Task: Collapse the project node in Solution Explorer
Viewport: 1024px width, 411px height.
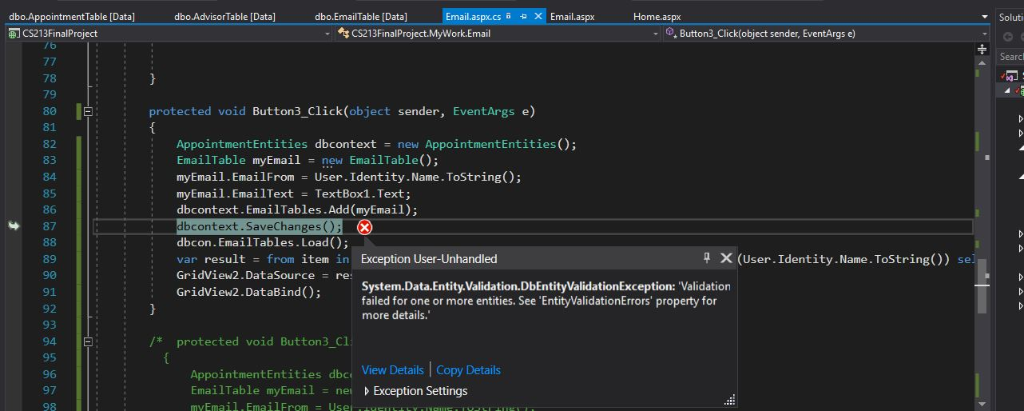Action: point(1007,91)
